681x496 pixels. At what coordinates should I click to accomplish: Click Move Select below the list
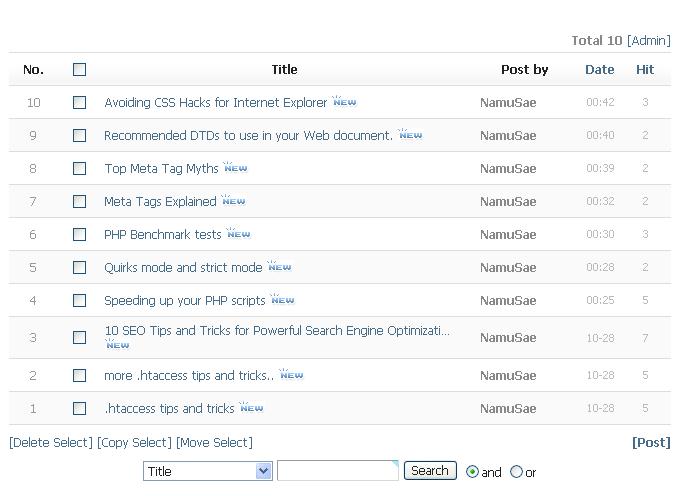(214, 442)
